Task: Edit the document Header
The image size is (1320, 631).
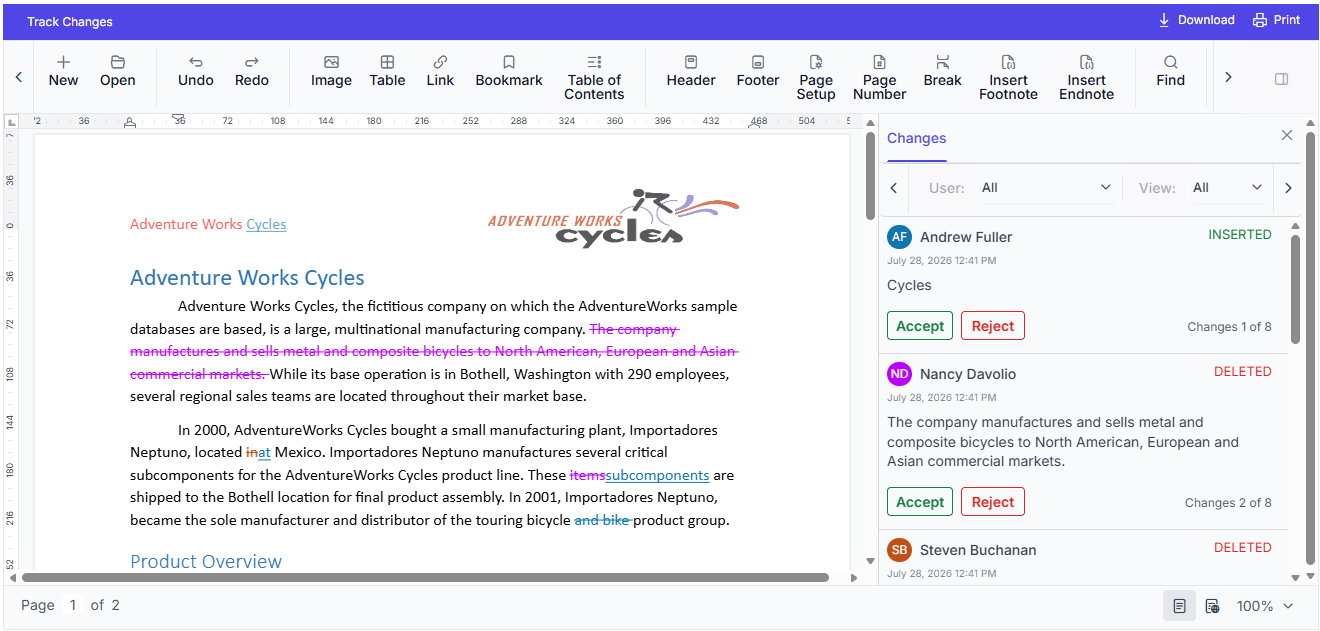Action: pos(691,72)
